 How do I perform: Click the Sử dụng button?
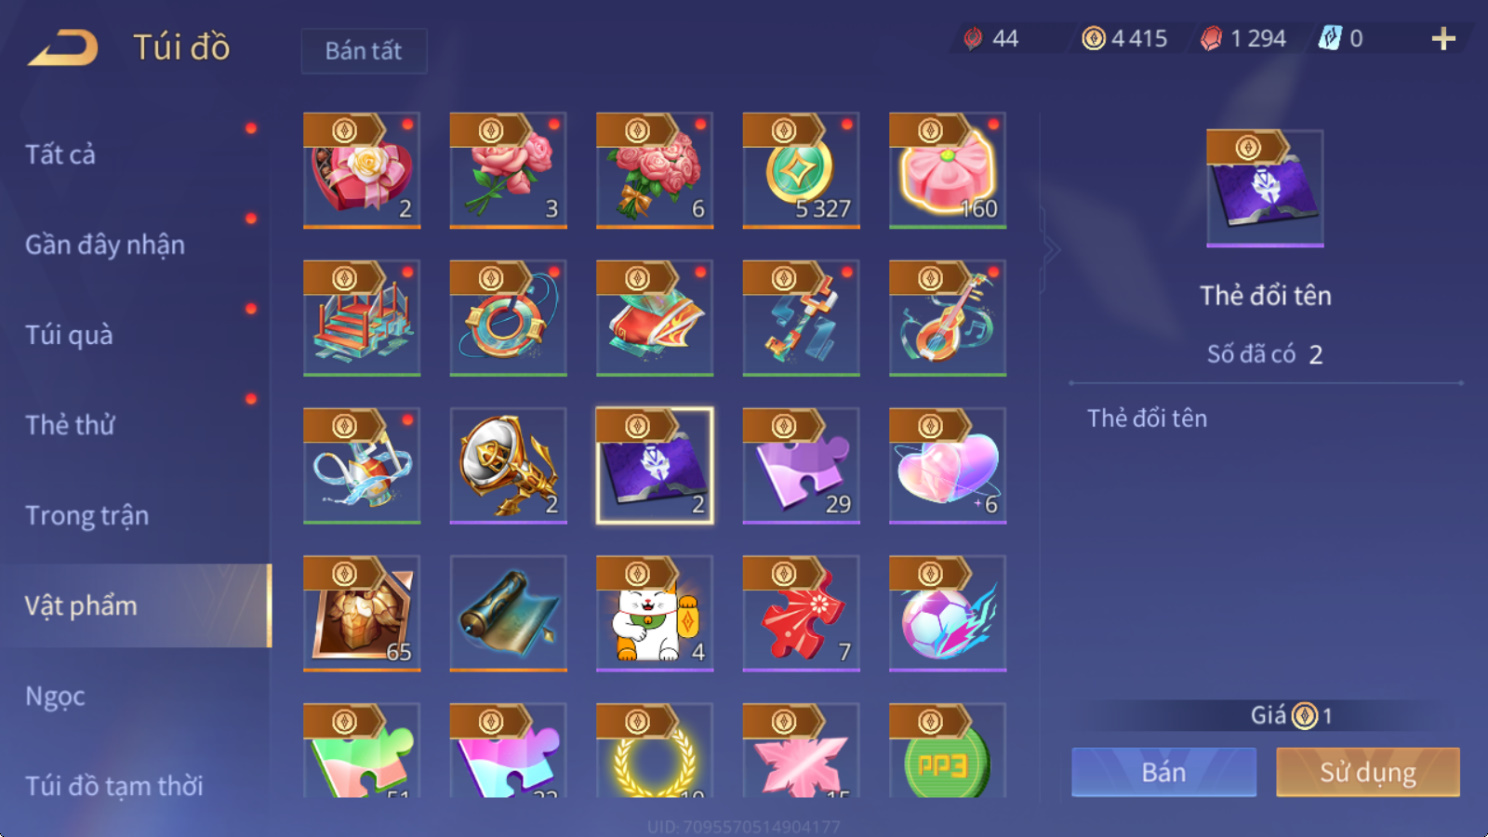point(1368,772)
